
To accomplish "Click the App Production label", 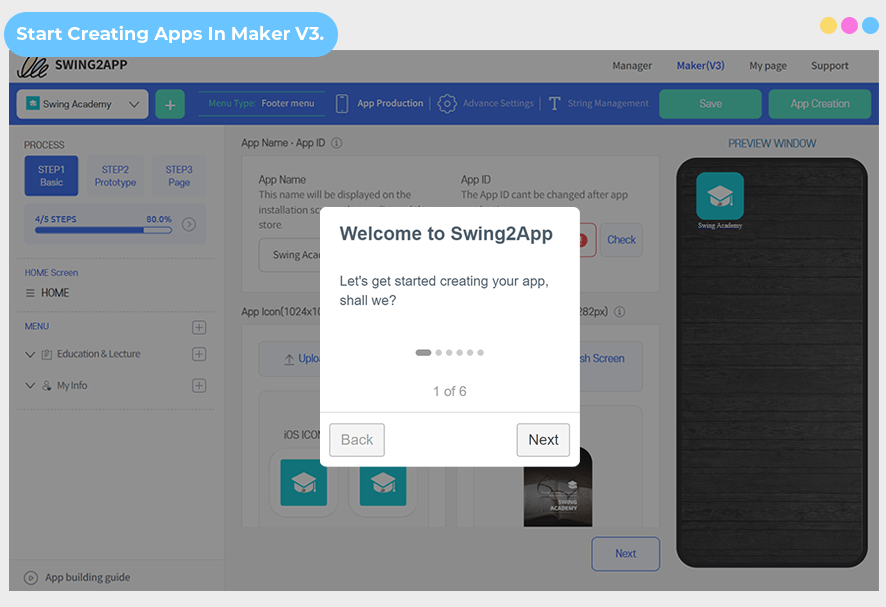I will (390, 103).
